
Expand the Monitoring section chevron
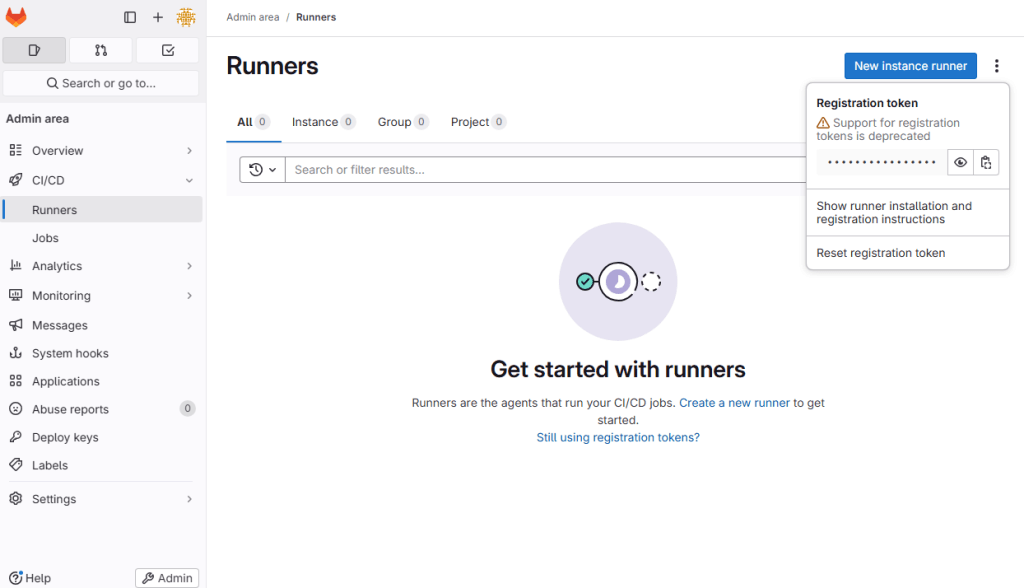click(189, 295)
